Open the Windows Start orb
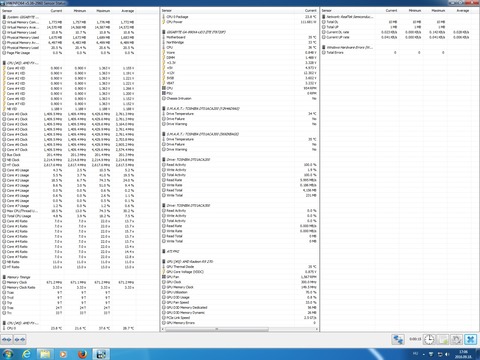The height and width of the screenshot is (360, 480). (7, 354)
